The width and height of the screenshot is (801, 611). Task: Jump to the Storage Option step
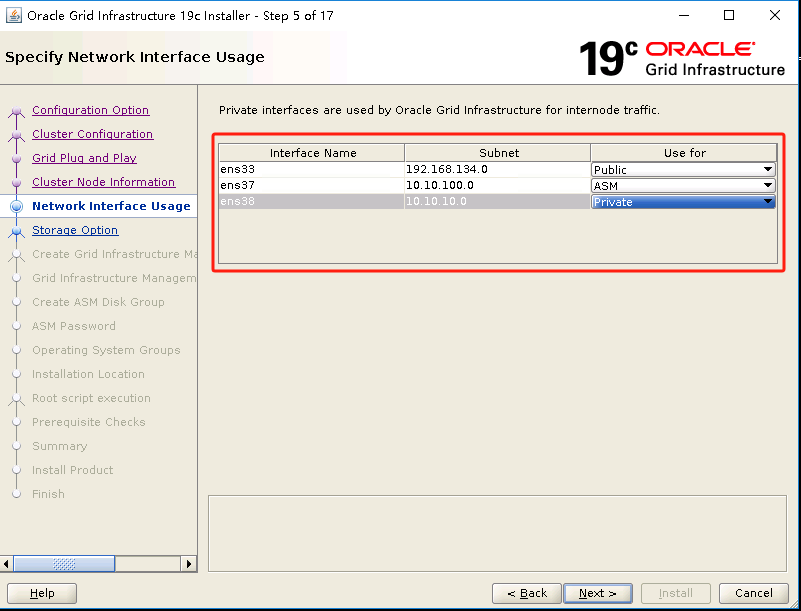tap(75, 230)
